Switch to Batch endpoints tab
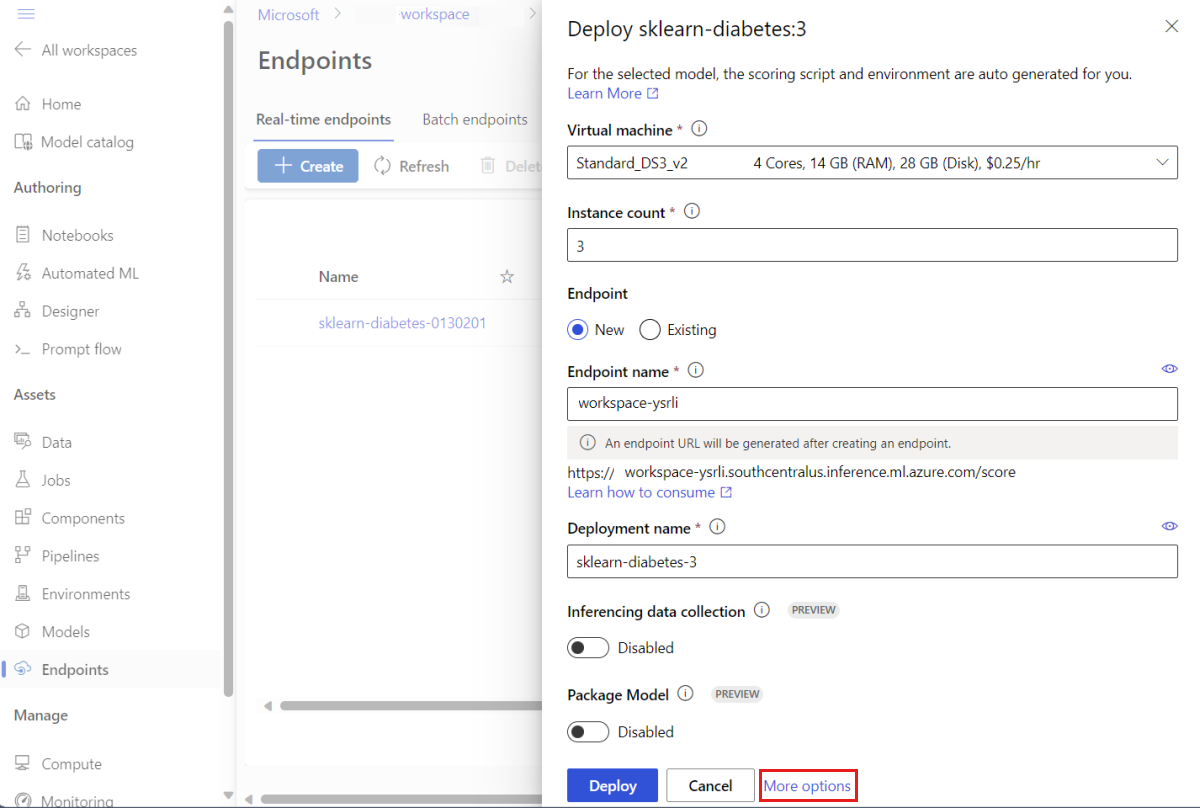 point(475,120)
